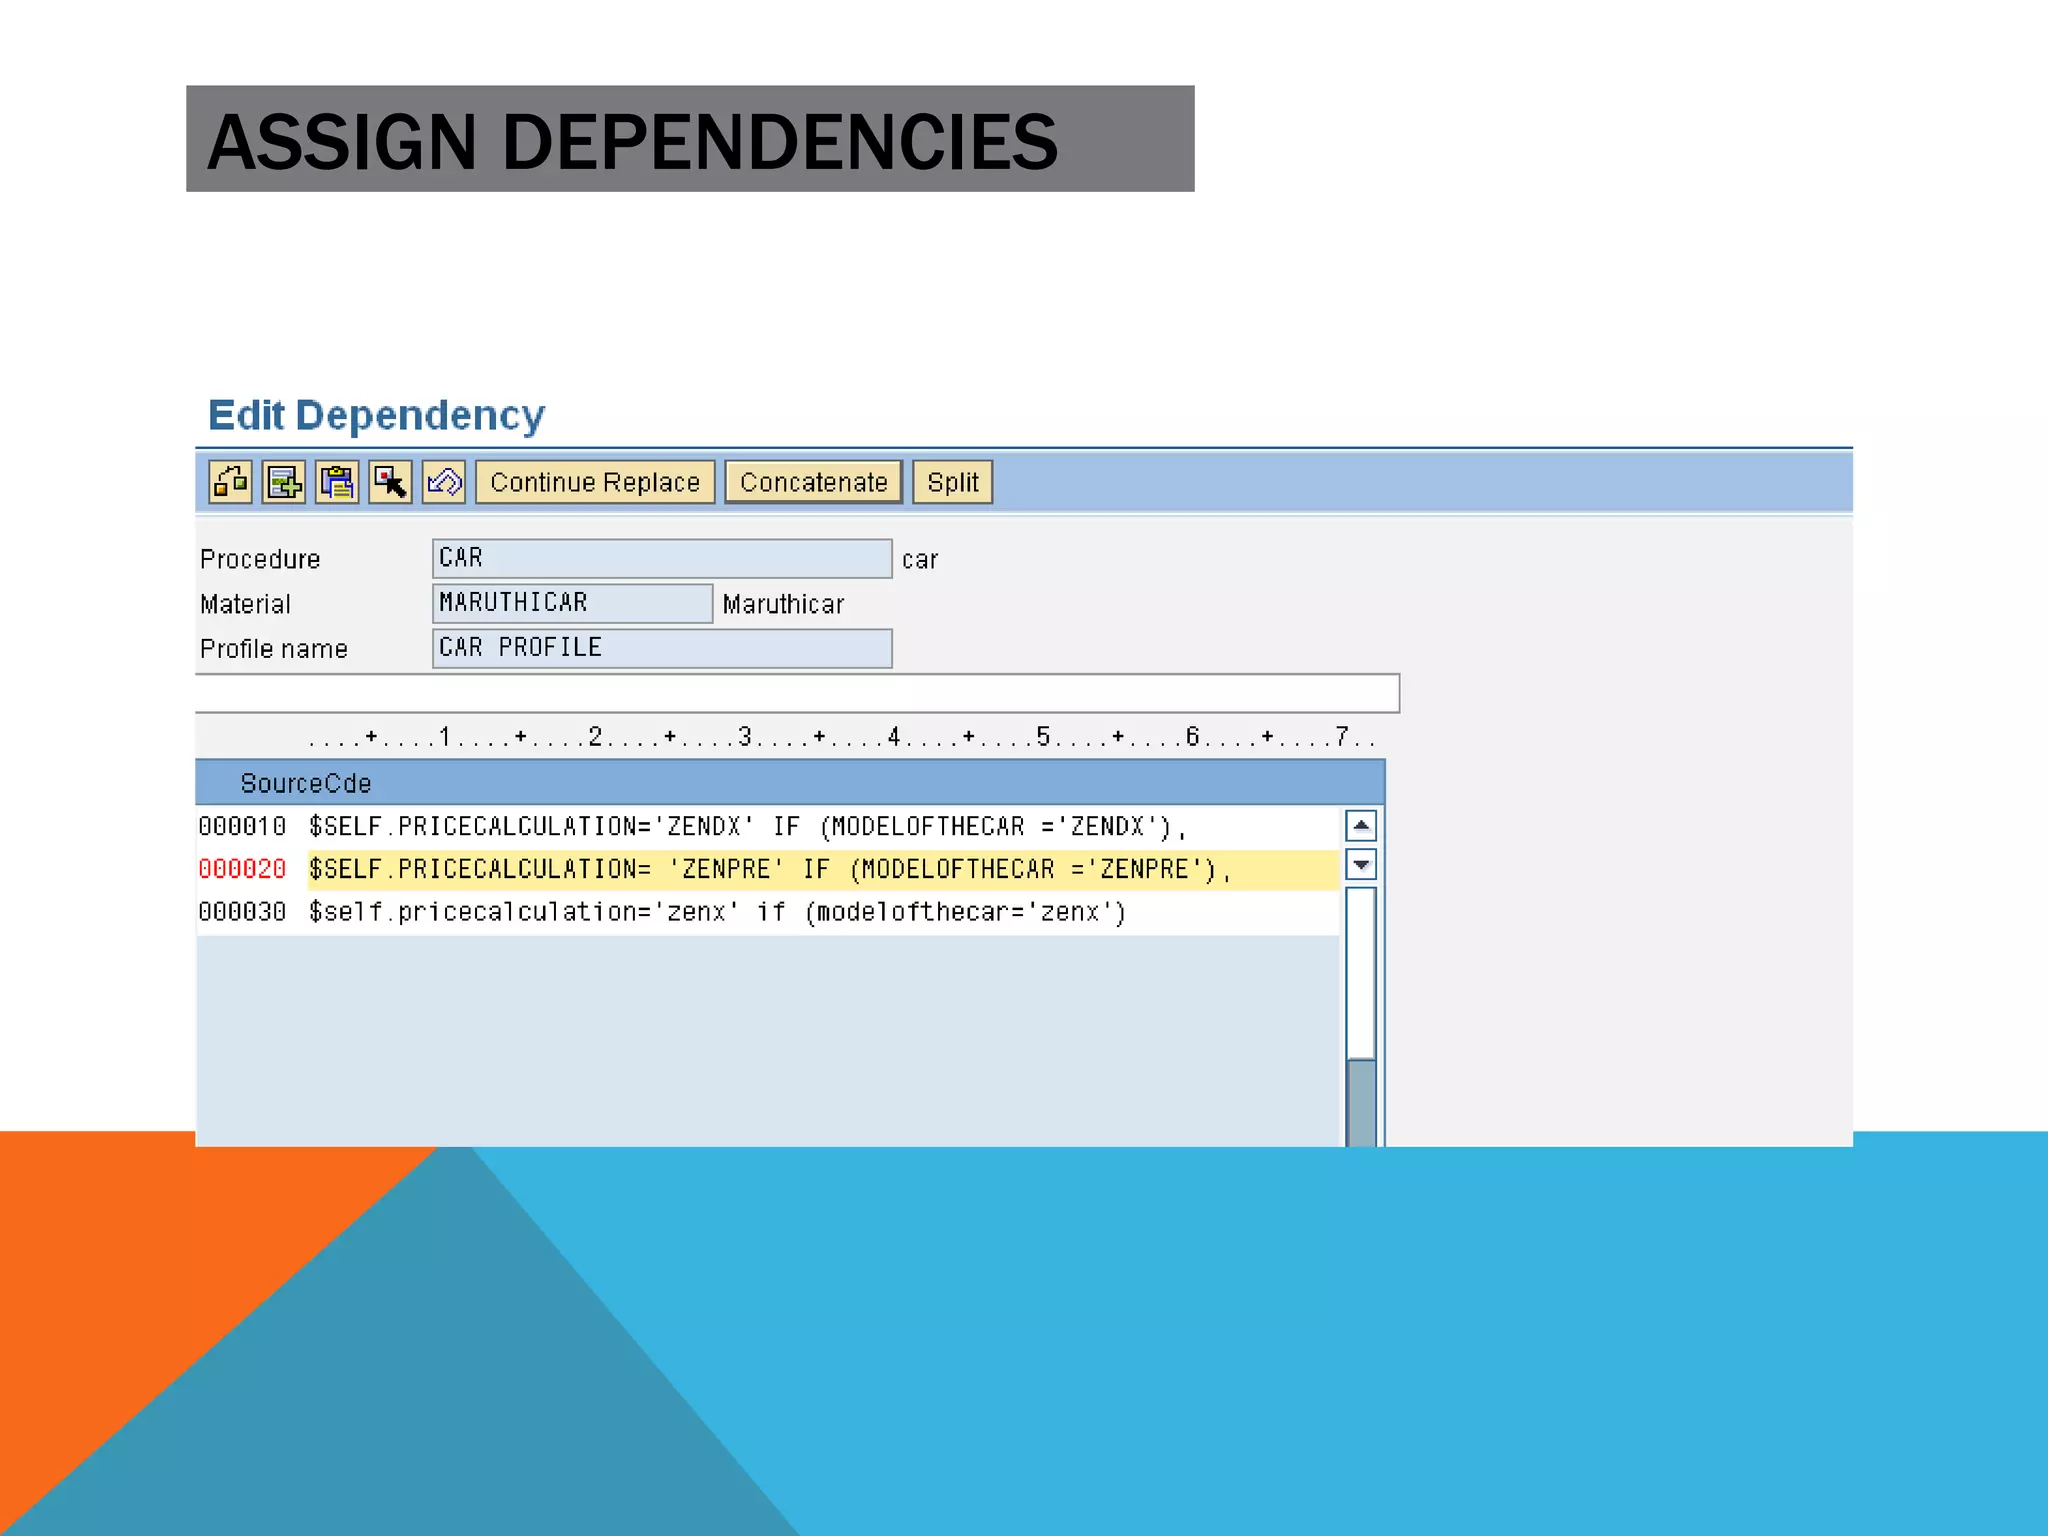Click the empty command line field

click(797, 693)
